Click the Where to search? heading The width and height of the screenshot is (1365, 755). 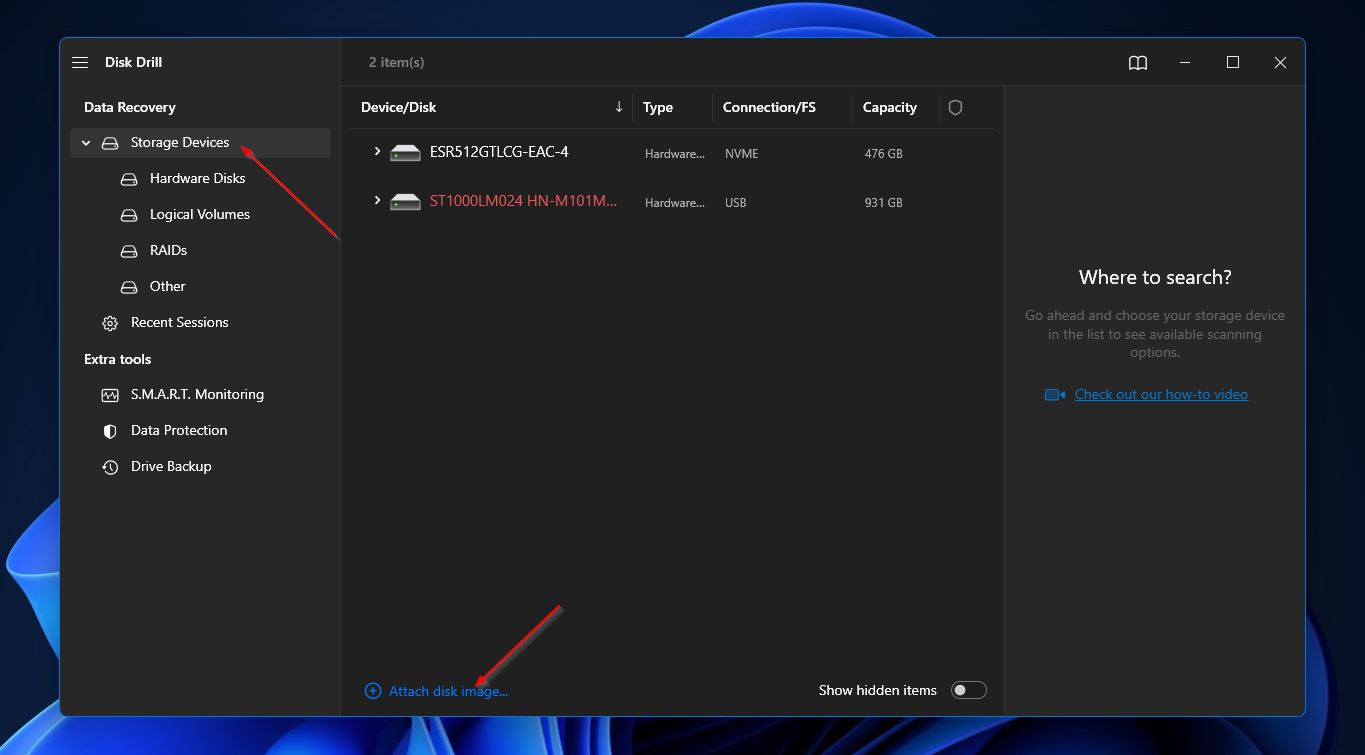coord(1155,277)
